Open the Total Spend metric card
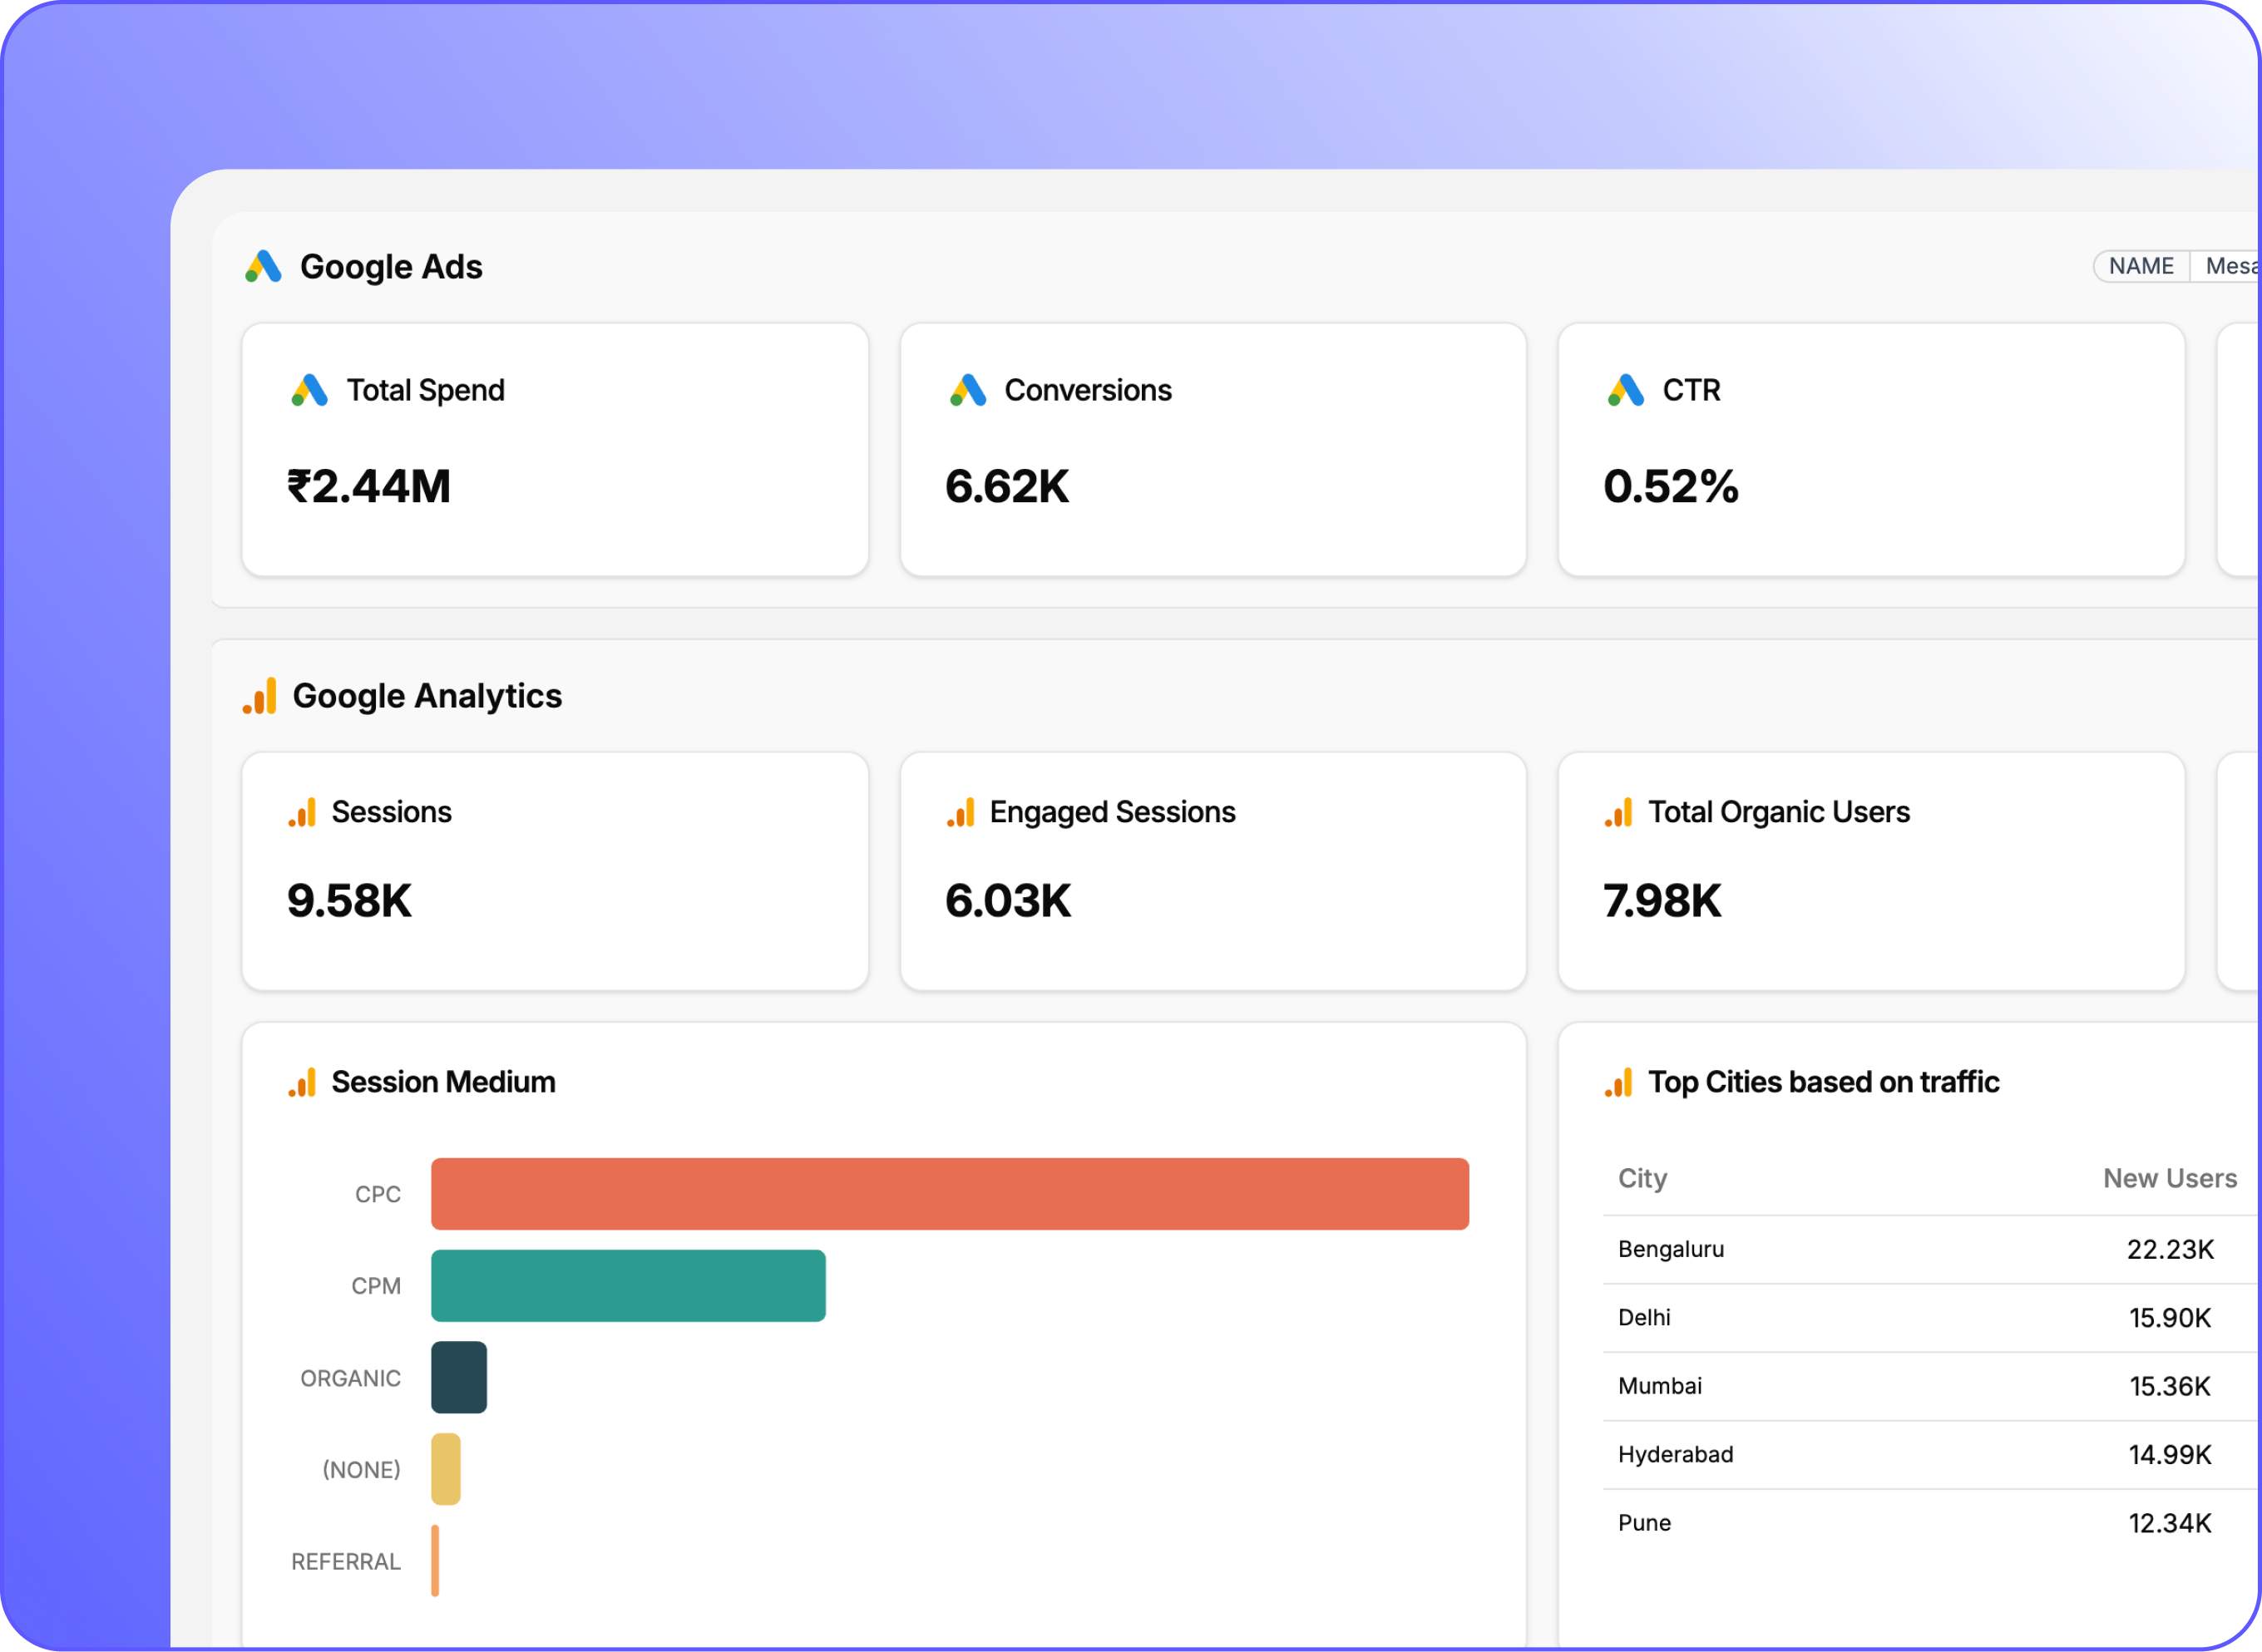The width and height of the screenshot is (2262, 1652). click(x=556, y=449)
